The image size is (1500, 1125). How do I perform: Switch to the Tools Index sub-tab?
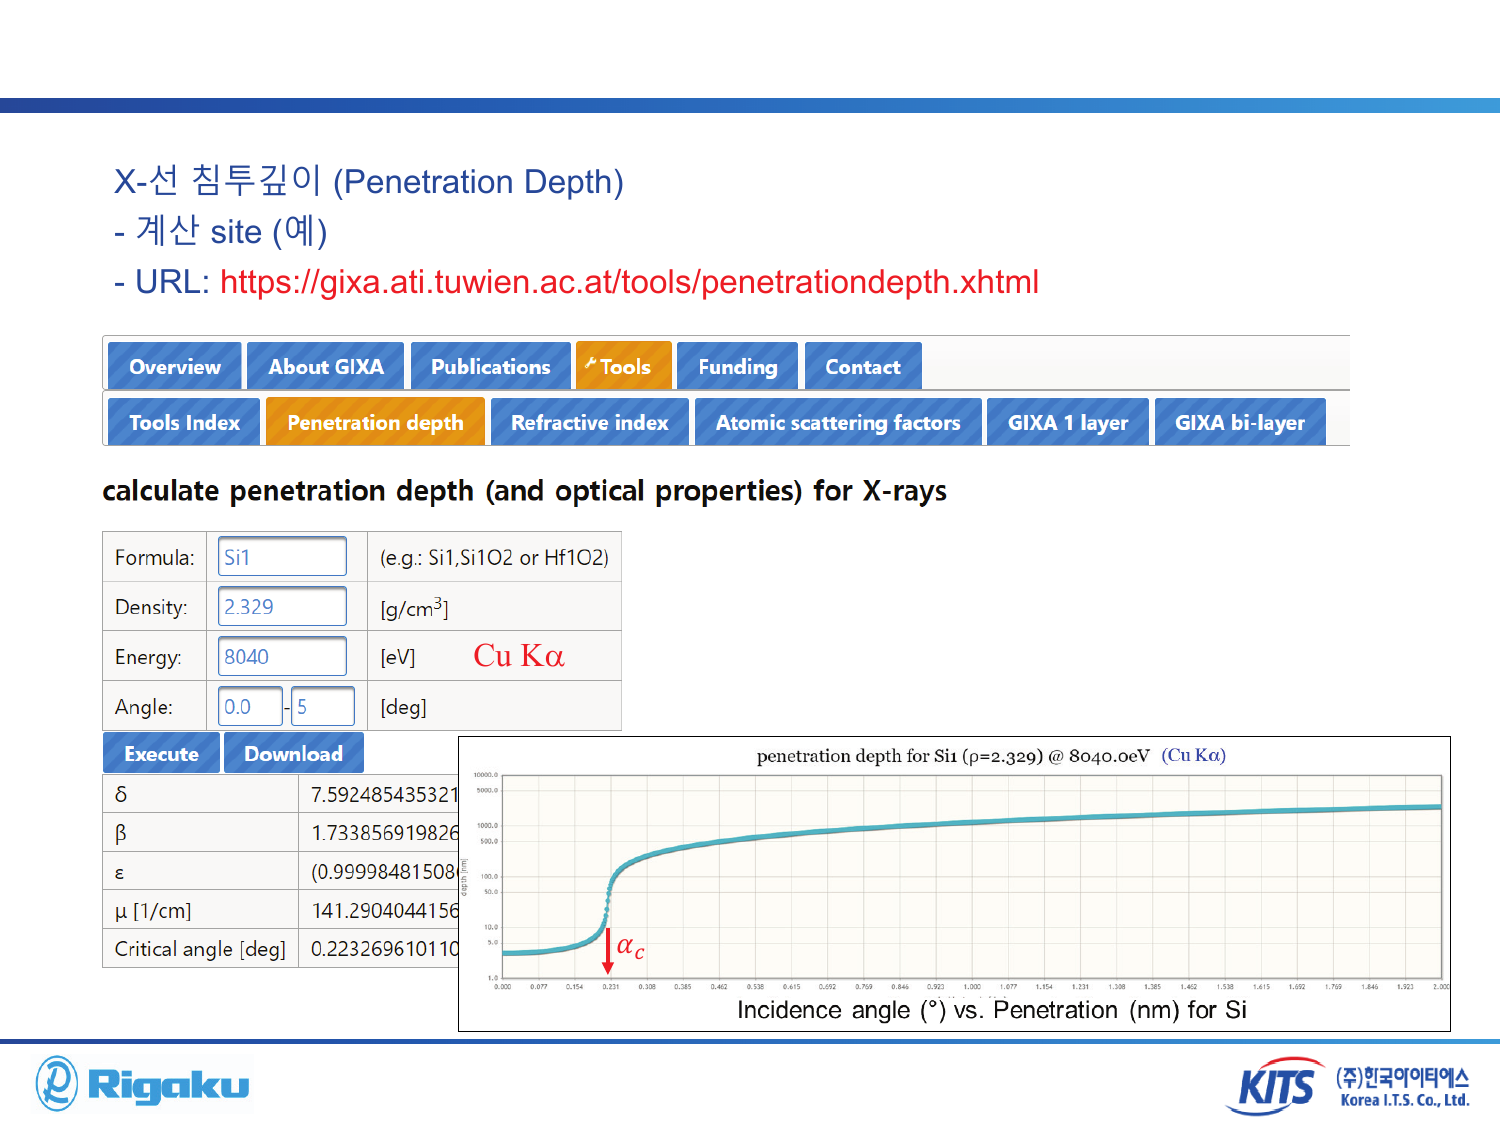184,422
